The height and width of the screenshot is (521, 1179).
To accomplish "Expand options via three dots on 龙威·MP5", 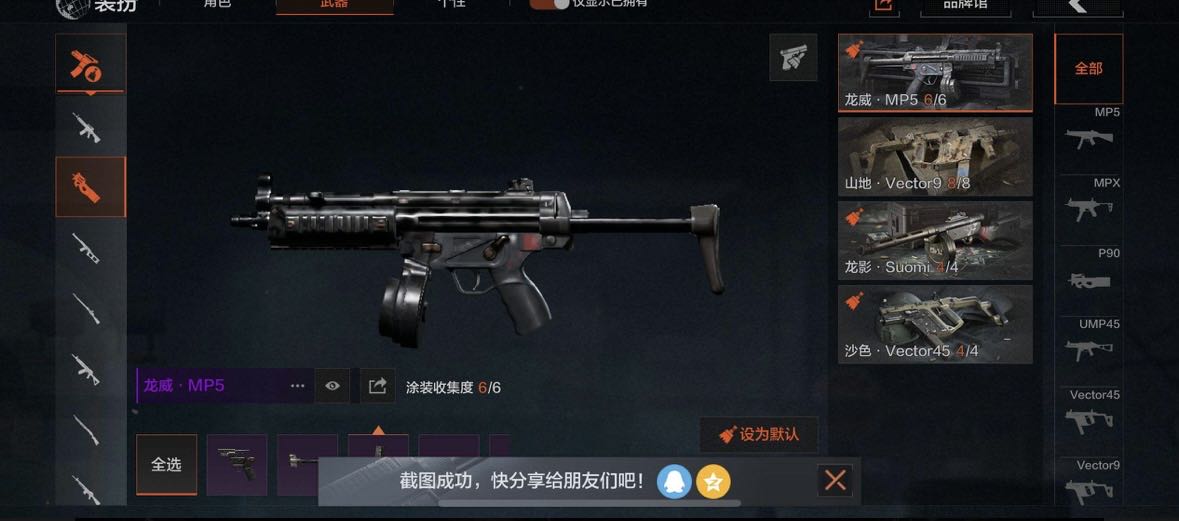I will [x=298, y=386].
